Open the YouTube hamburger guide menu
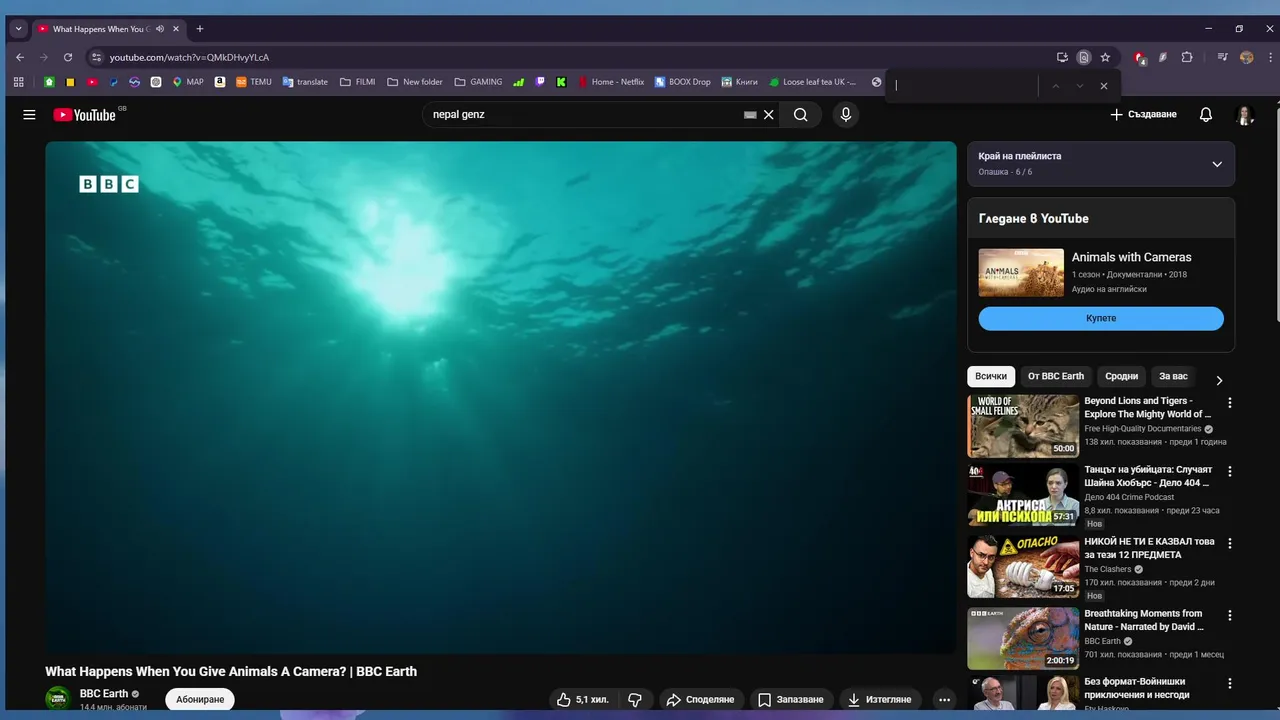1280x720 pixels. (29, 115)
